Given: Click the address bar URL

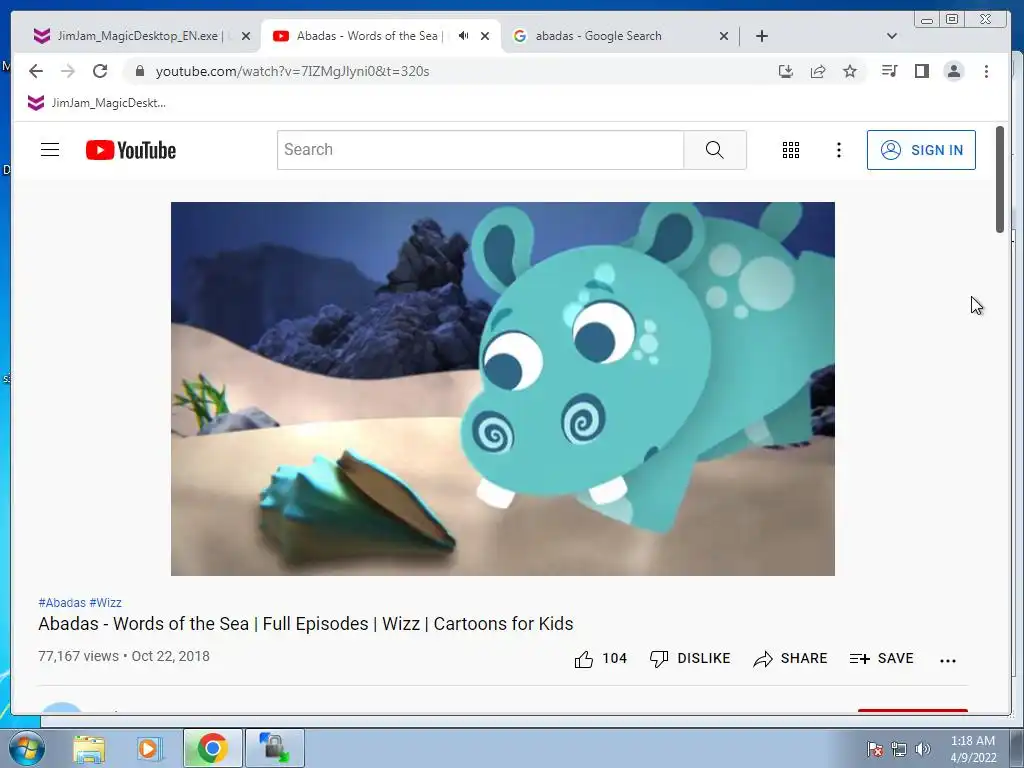Looking at the screenshot, I should 293,71.
